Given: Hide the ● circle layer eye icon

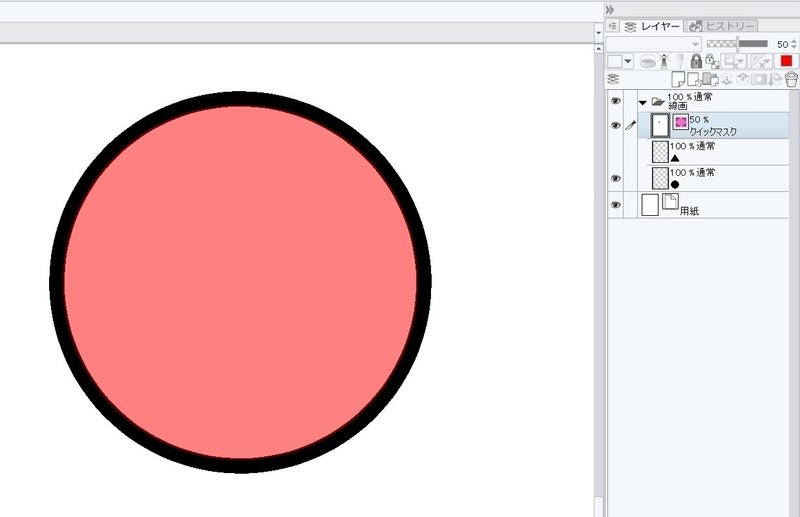Looking at the screenshot, I should 616,178.
